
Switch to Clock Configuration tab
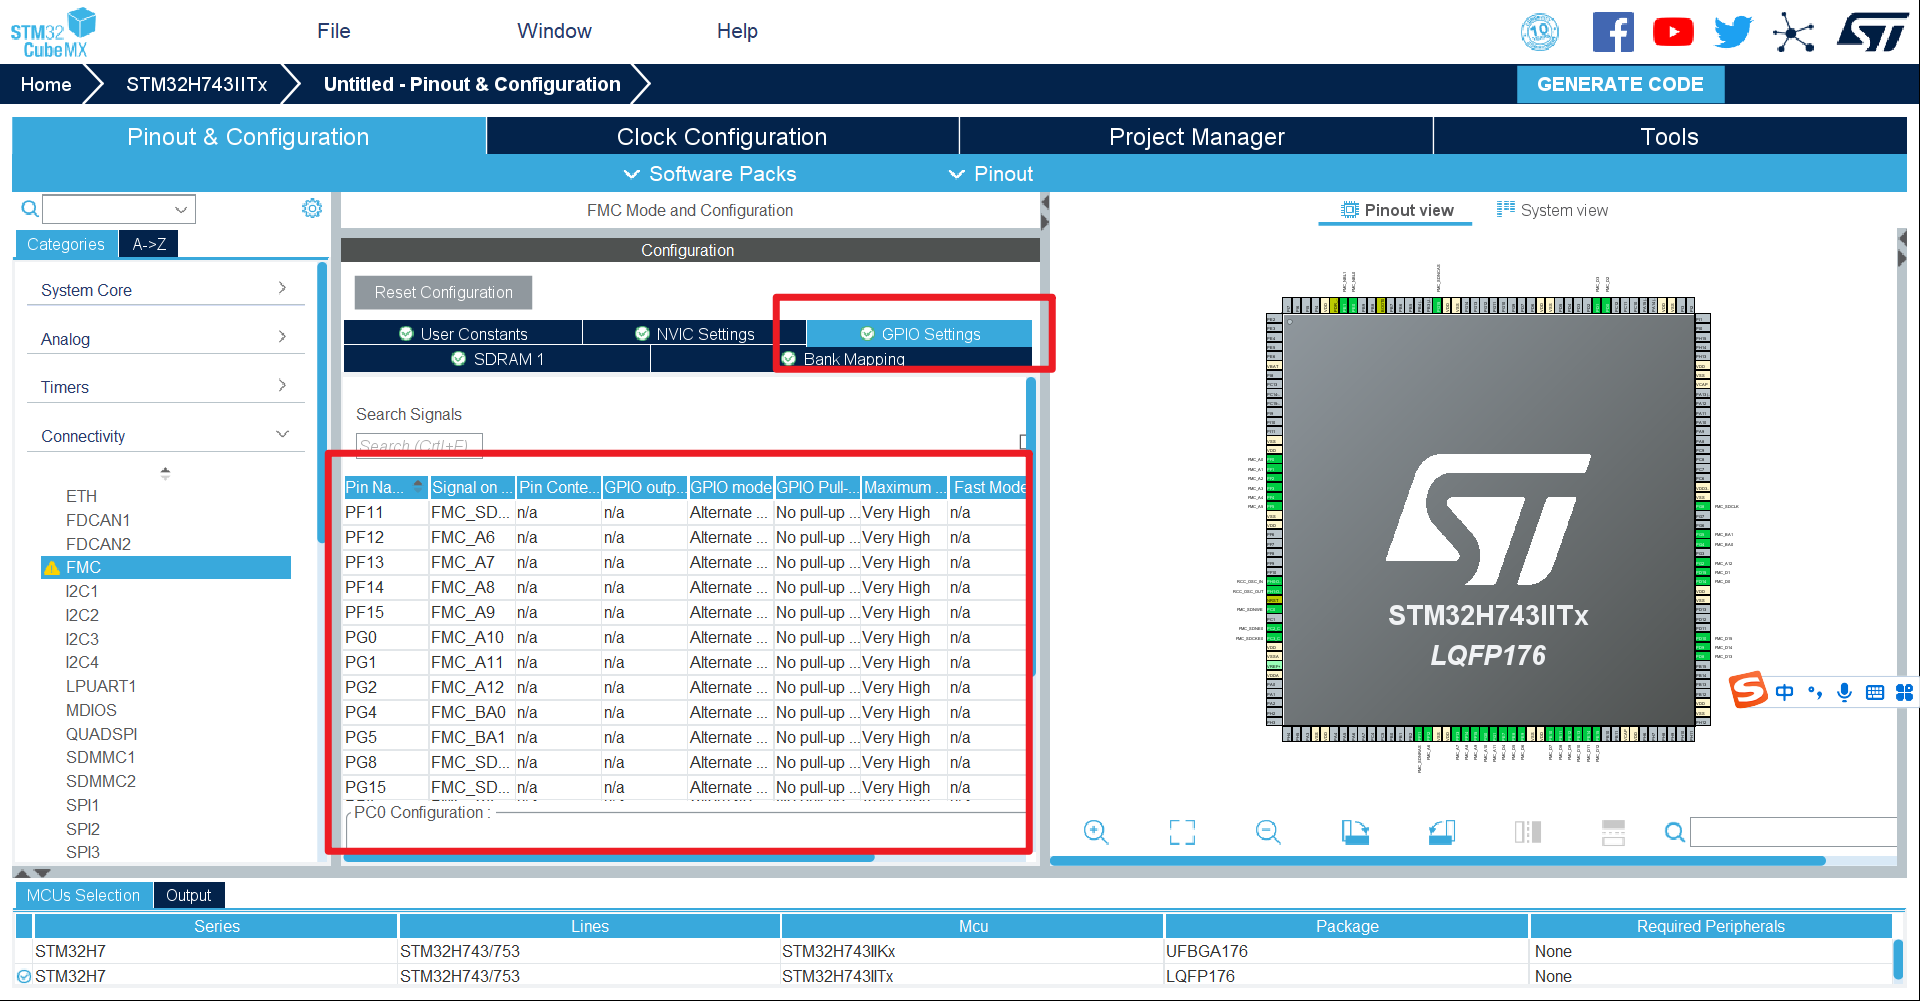click(x=722, y=137)
